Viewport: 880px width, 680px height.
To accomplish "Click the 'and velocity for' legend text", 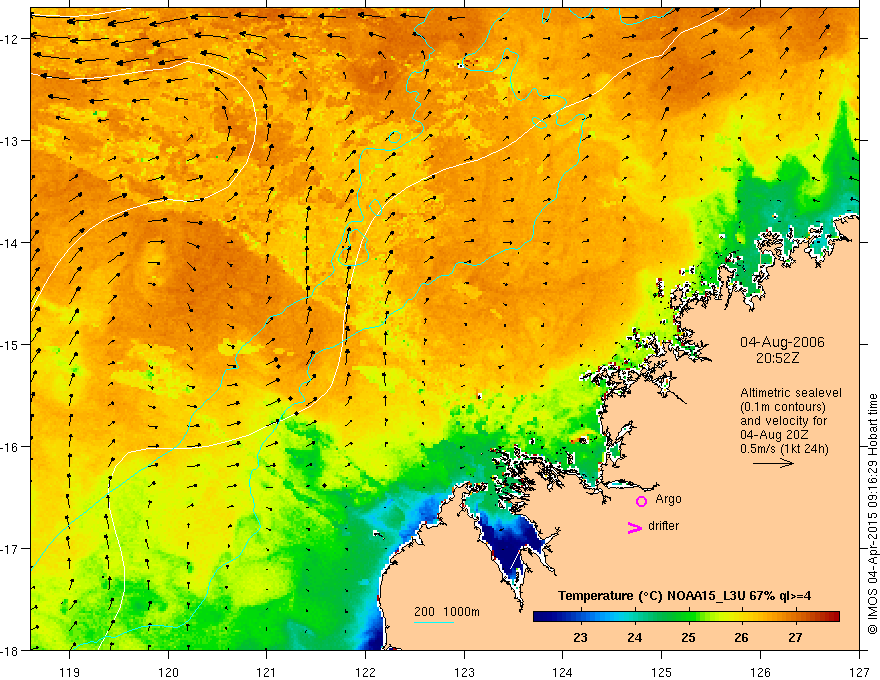I will point(783,421).
